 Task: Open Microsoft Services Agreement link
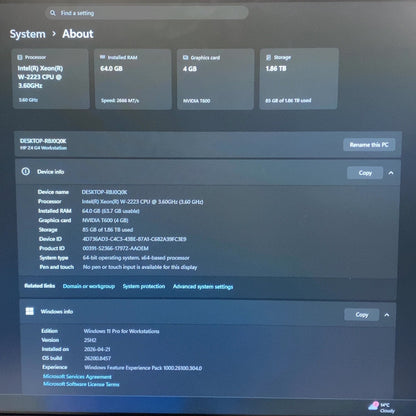click(x=77, y=376)
